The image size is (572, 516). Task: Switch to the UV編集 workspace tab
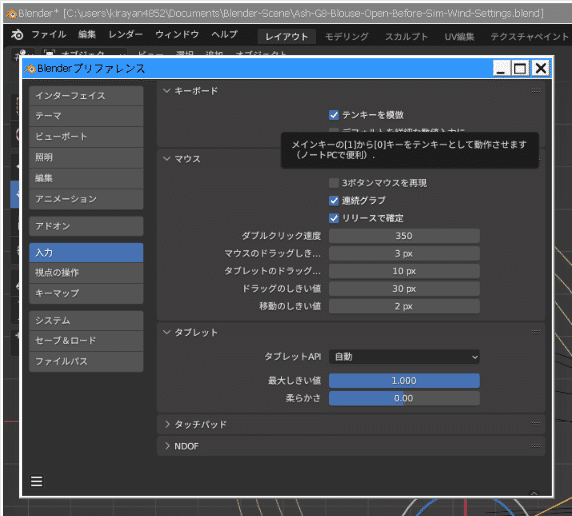click(459, 36)
